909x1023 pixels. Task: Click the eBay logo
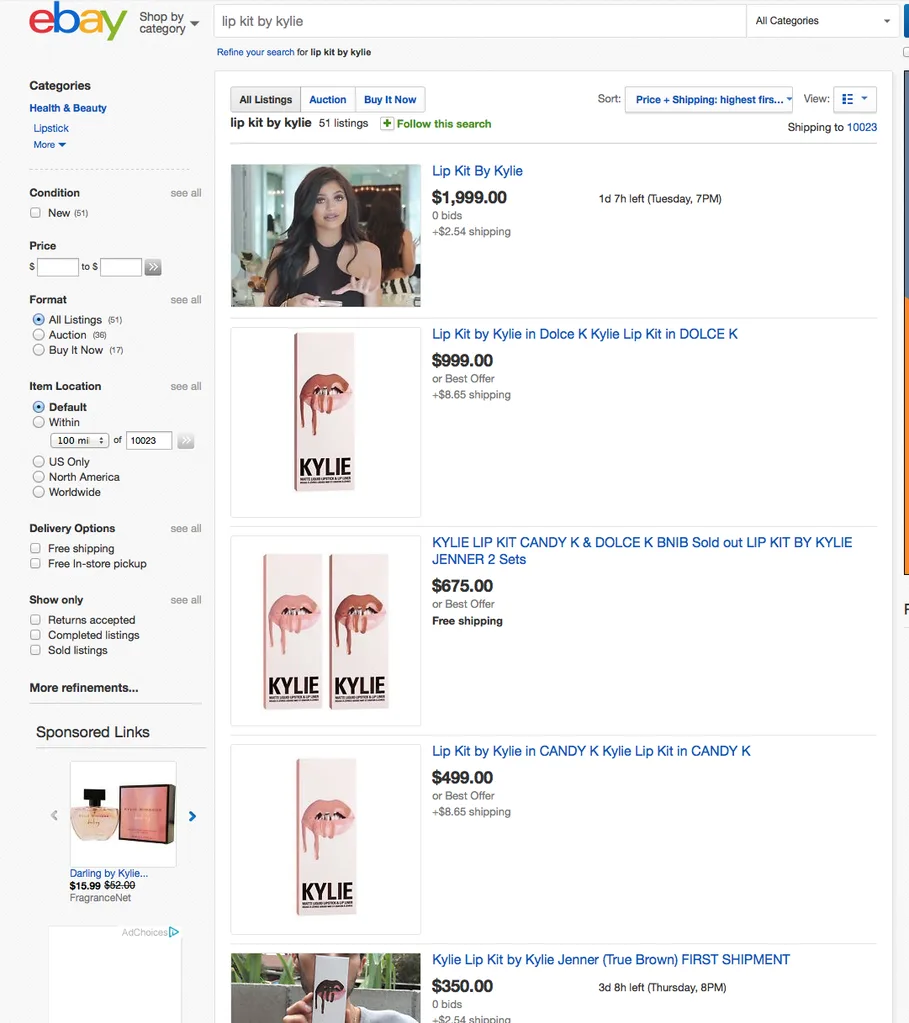click(x=78, y=21)
